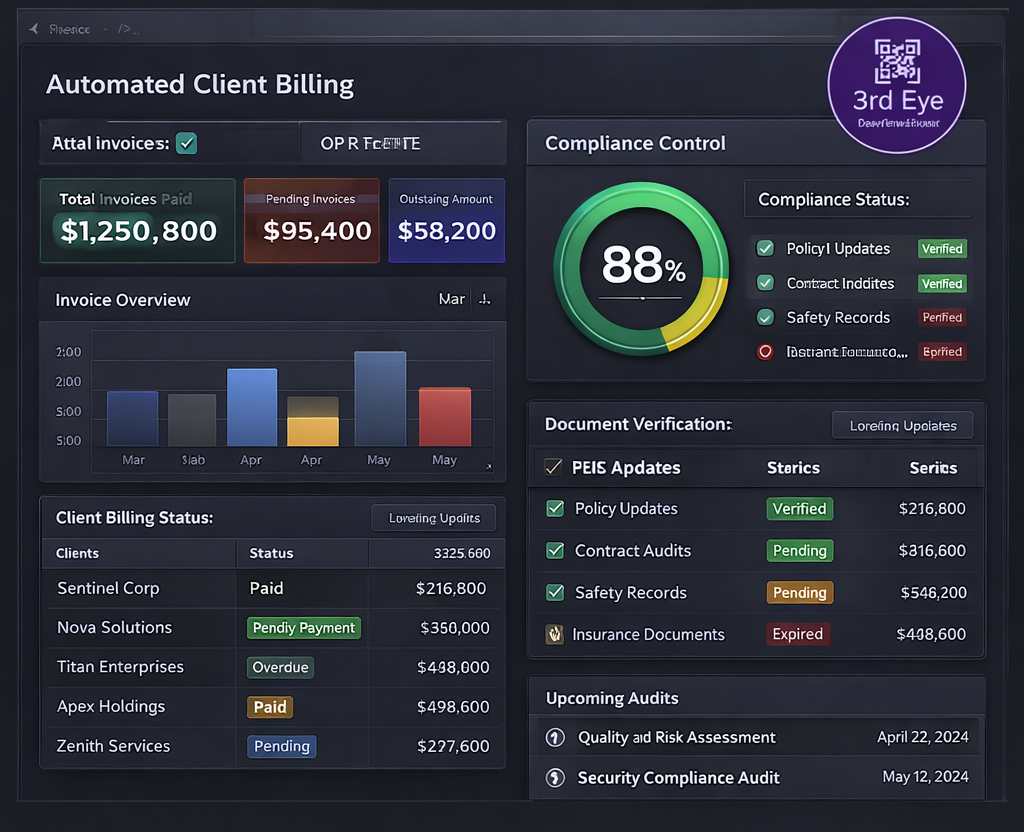1024x832 pixels.
Task: Click the QR code inside the 3rd Eye badge
Action: click(x=899, y=63)
